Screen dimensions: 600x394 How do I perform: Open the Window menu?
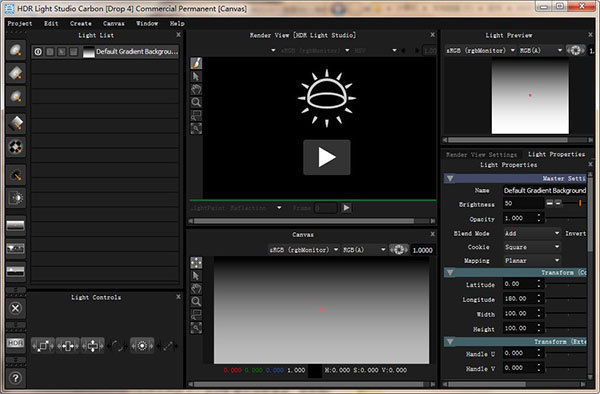tap(147, 23)
